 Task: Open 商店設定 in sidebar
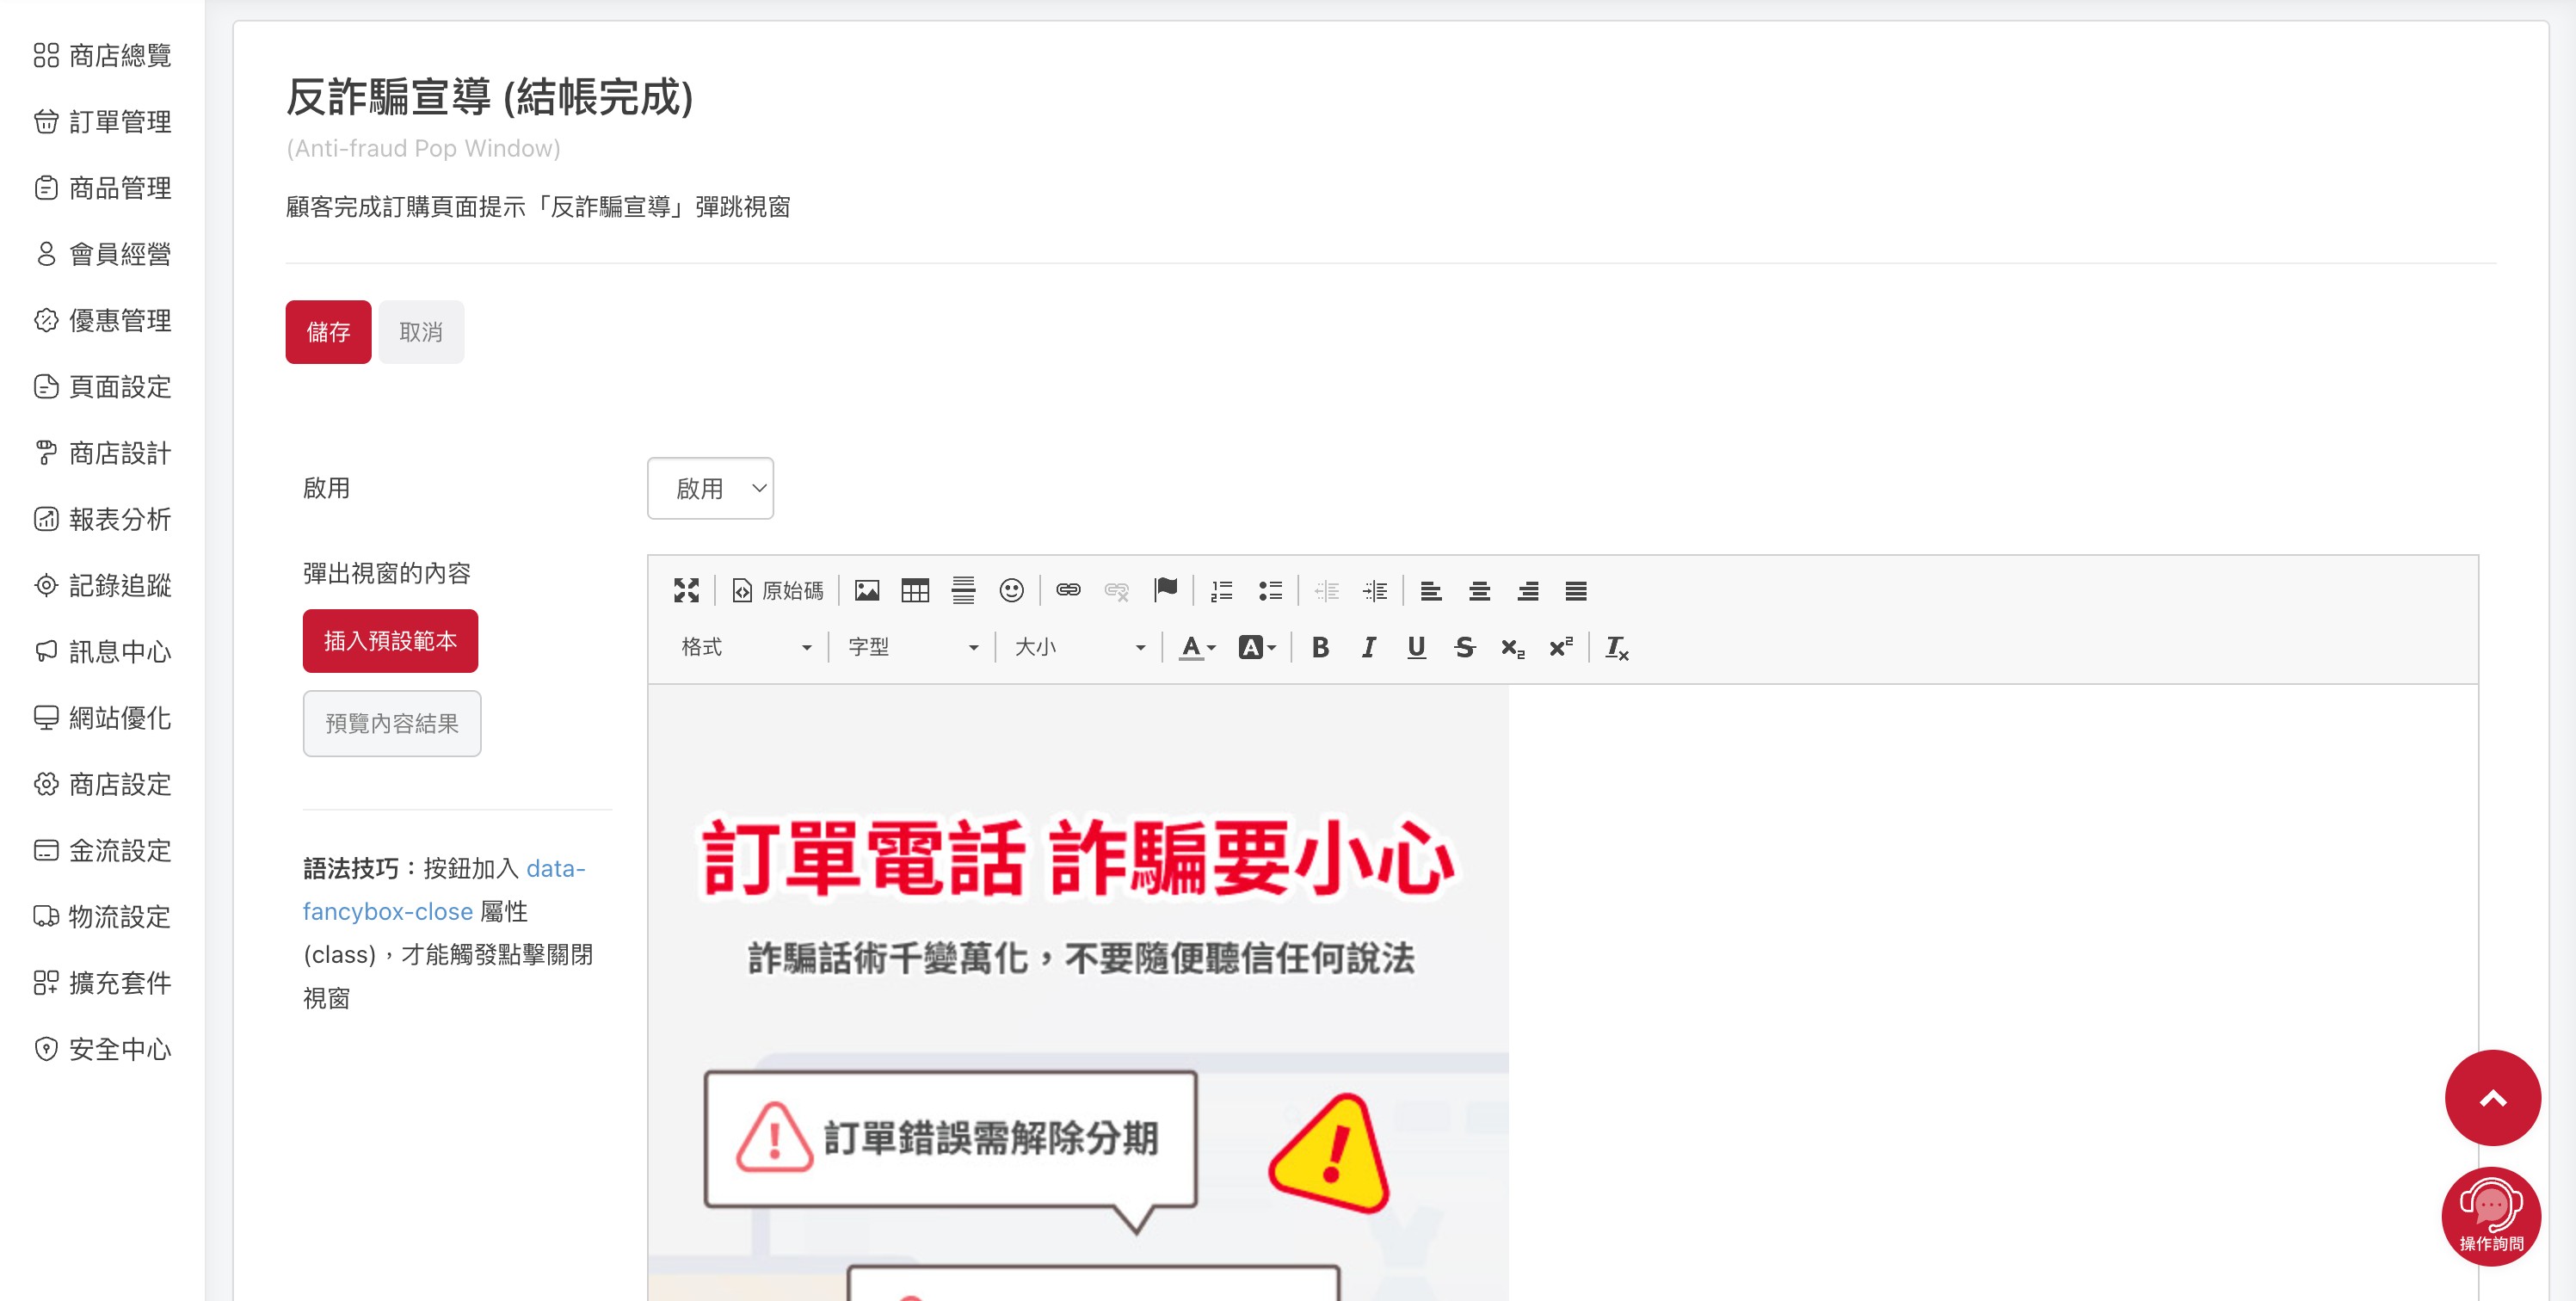102,784
